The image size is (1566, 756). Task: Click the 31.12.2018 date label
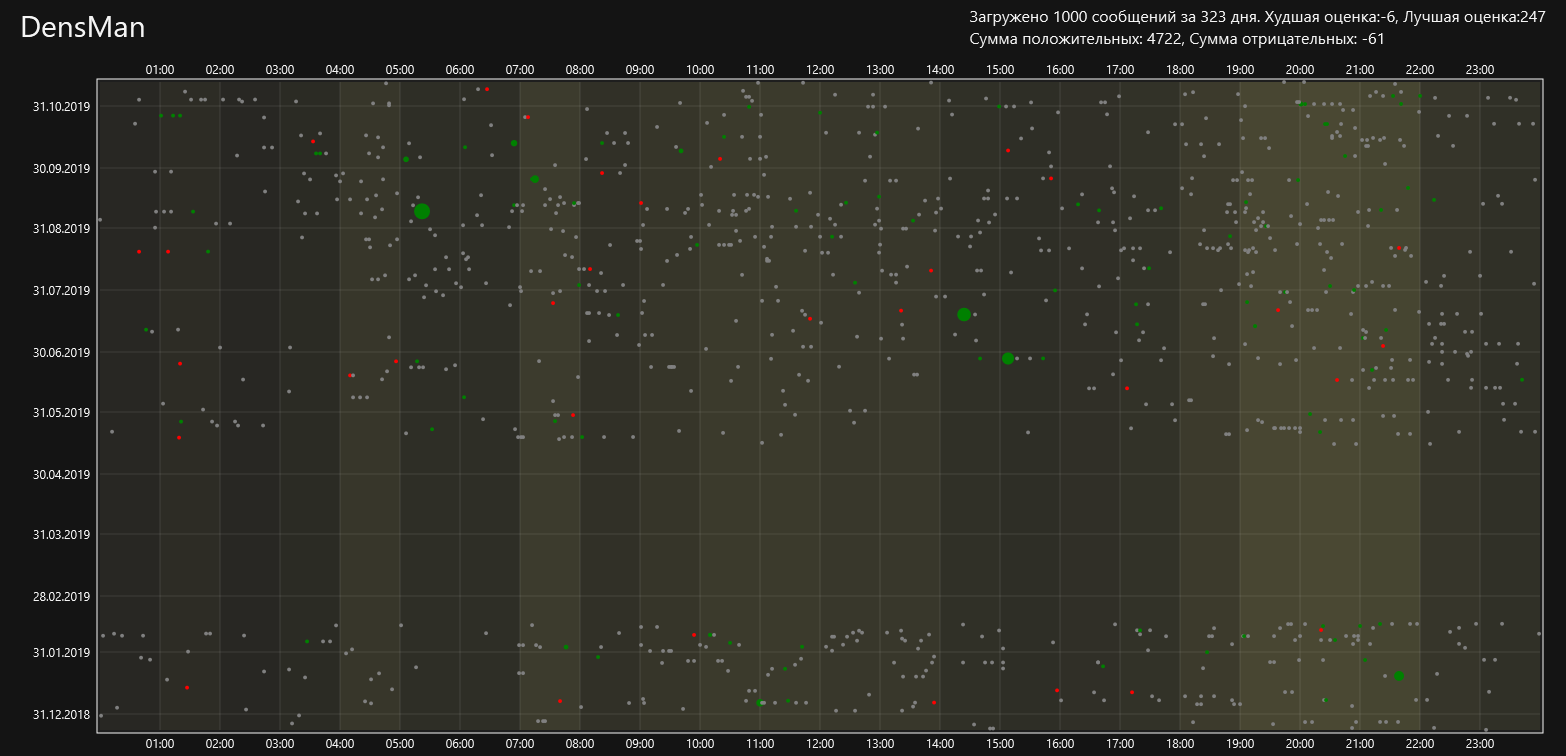point(62,714)
